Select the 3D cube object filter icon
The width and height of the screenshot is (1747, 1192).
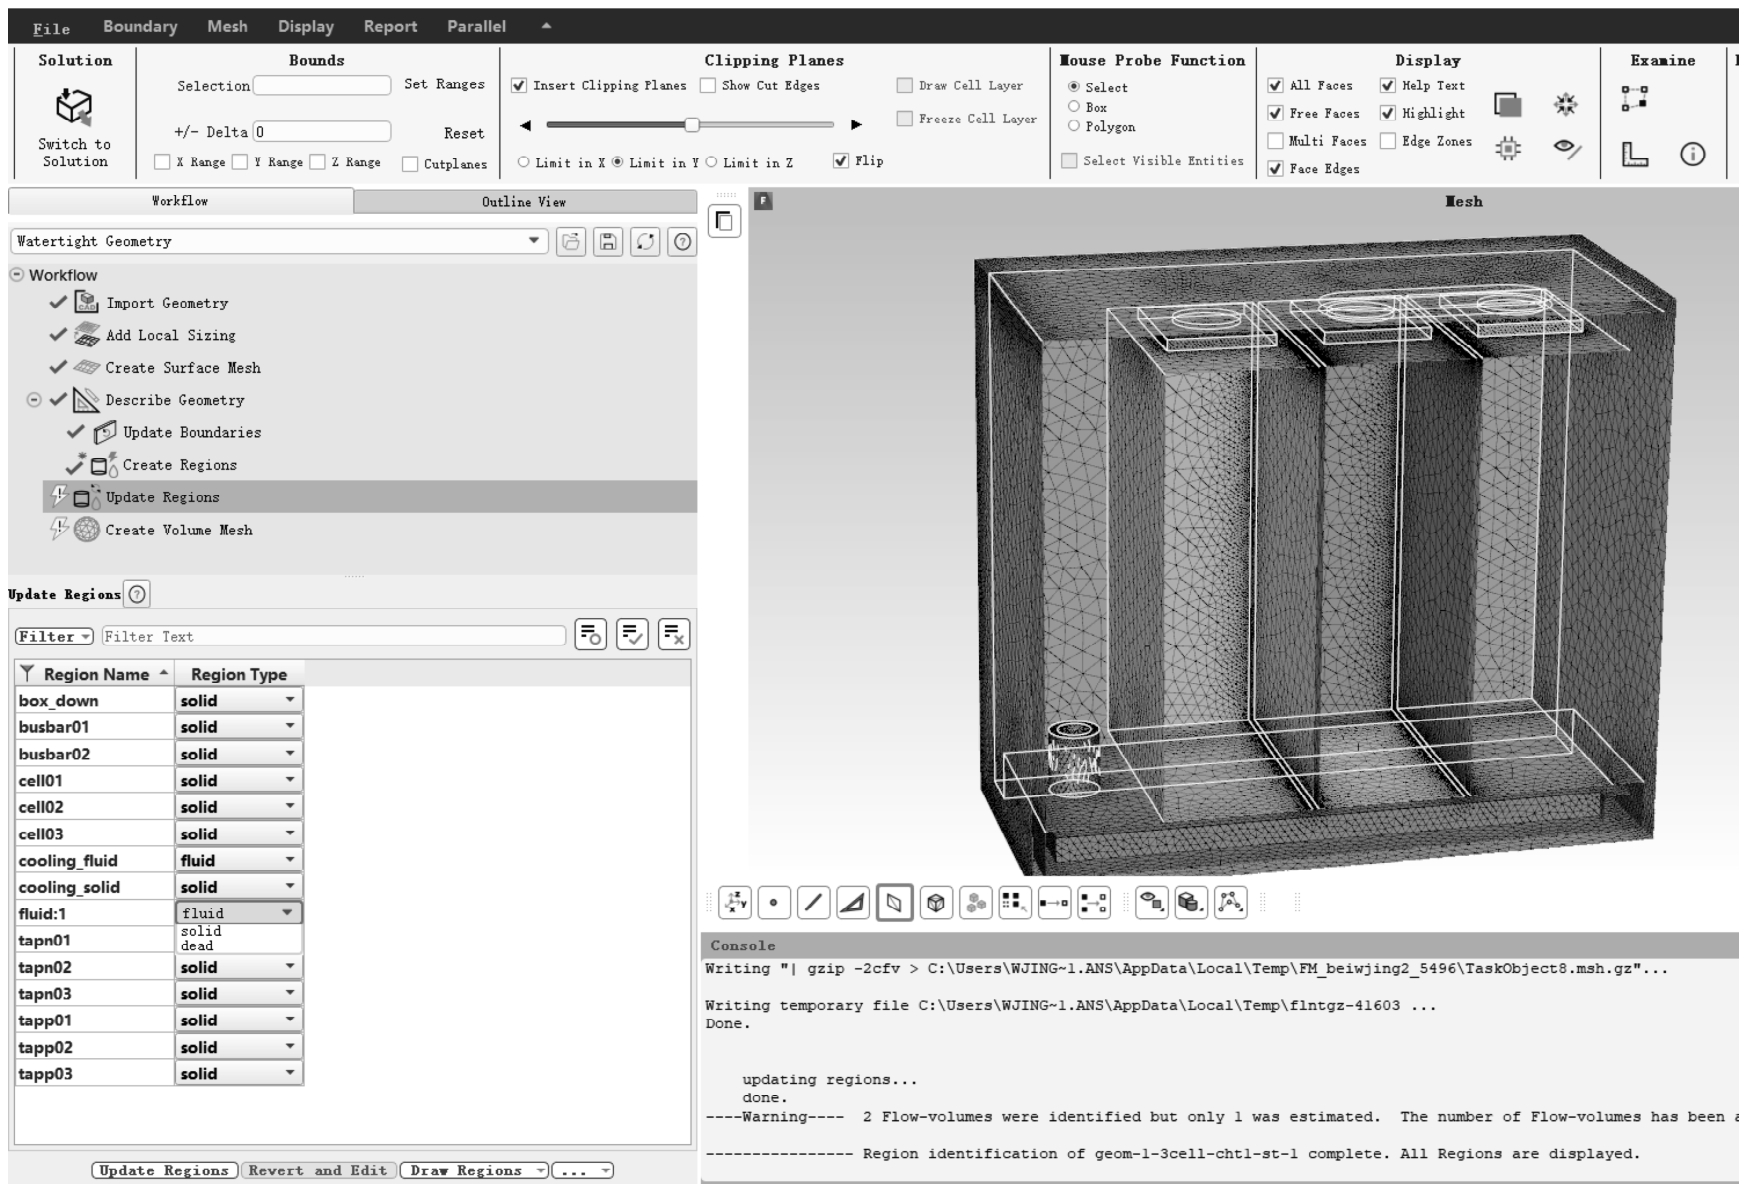936,903
